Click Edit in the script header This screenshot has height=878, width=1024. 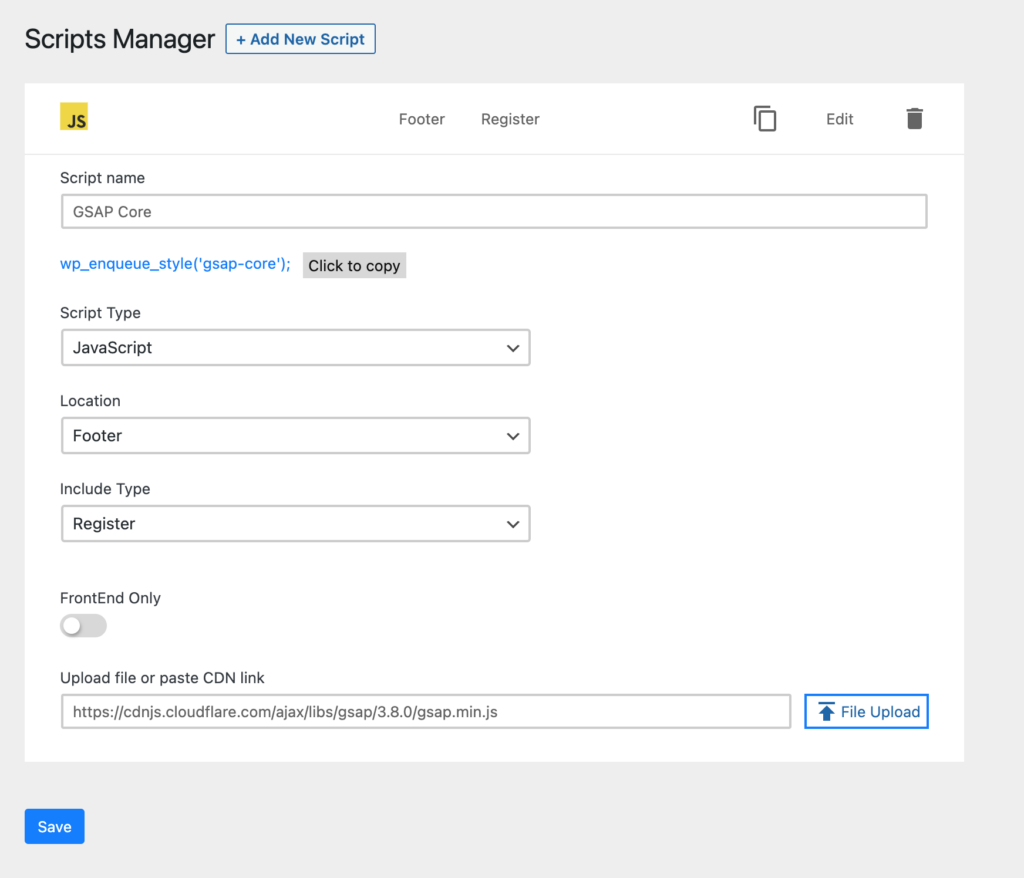(839, 119)
